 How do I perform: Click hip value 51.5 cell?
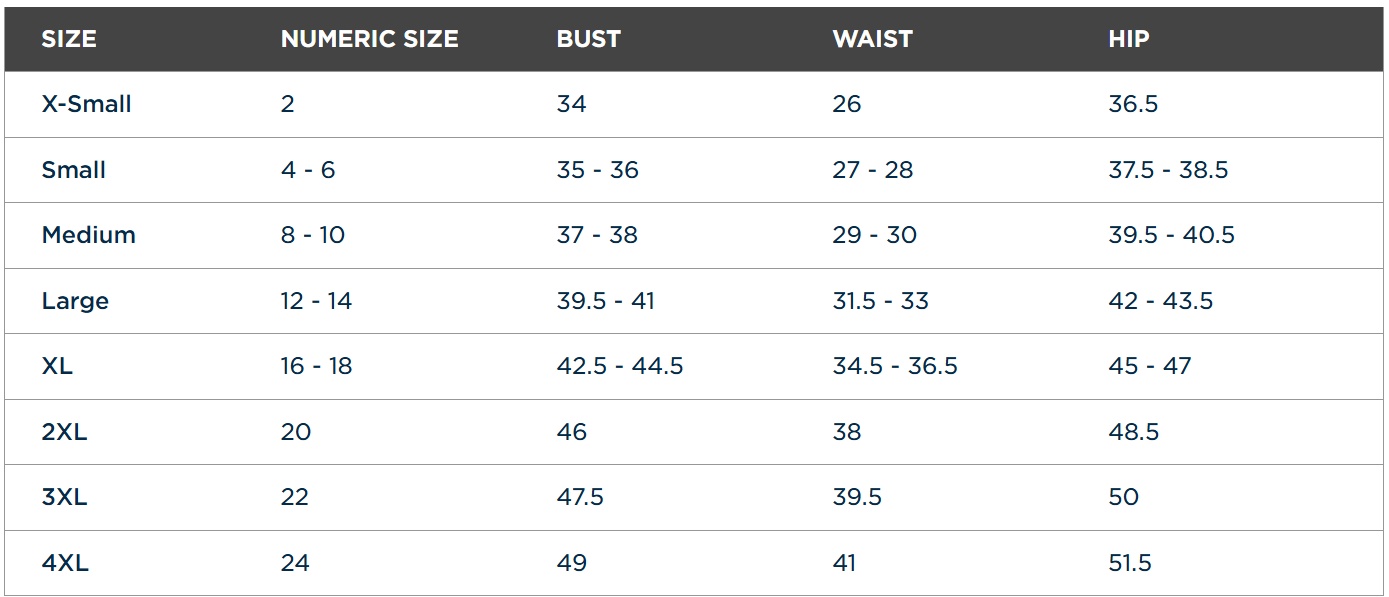[x=1130, y=563]
